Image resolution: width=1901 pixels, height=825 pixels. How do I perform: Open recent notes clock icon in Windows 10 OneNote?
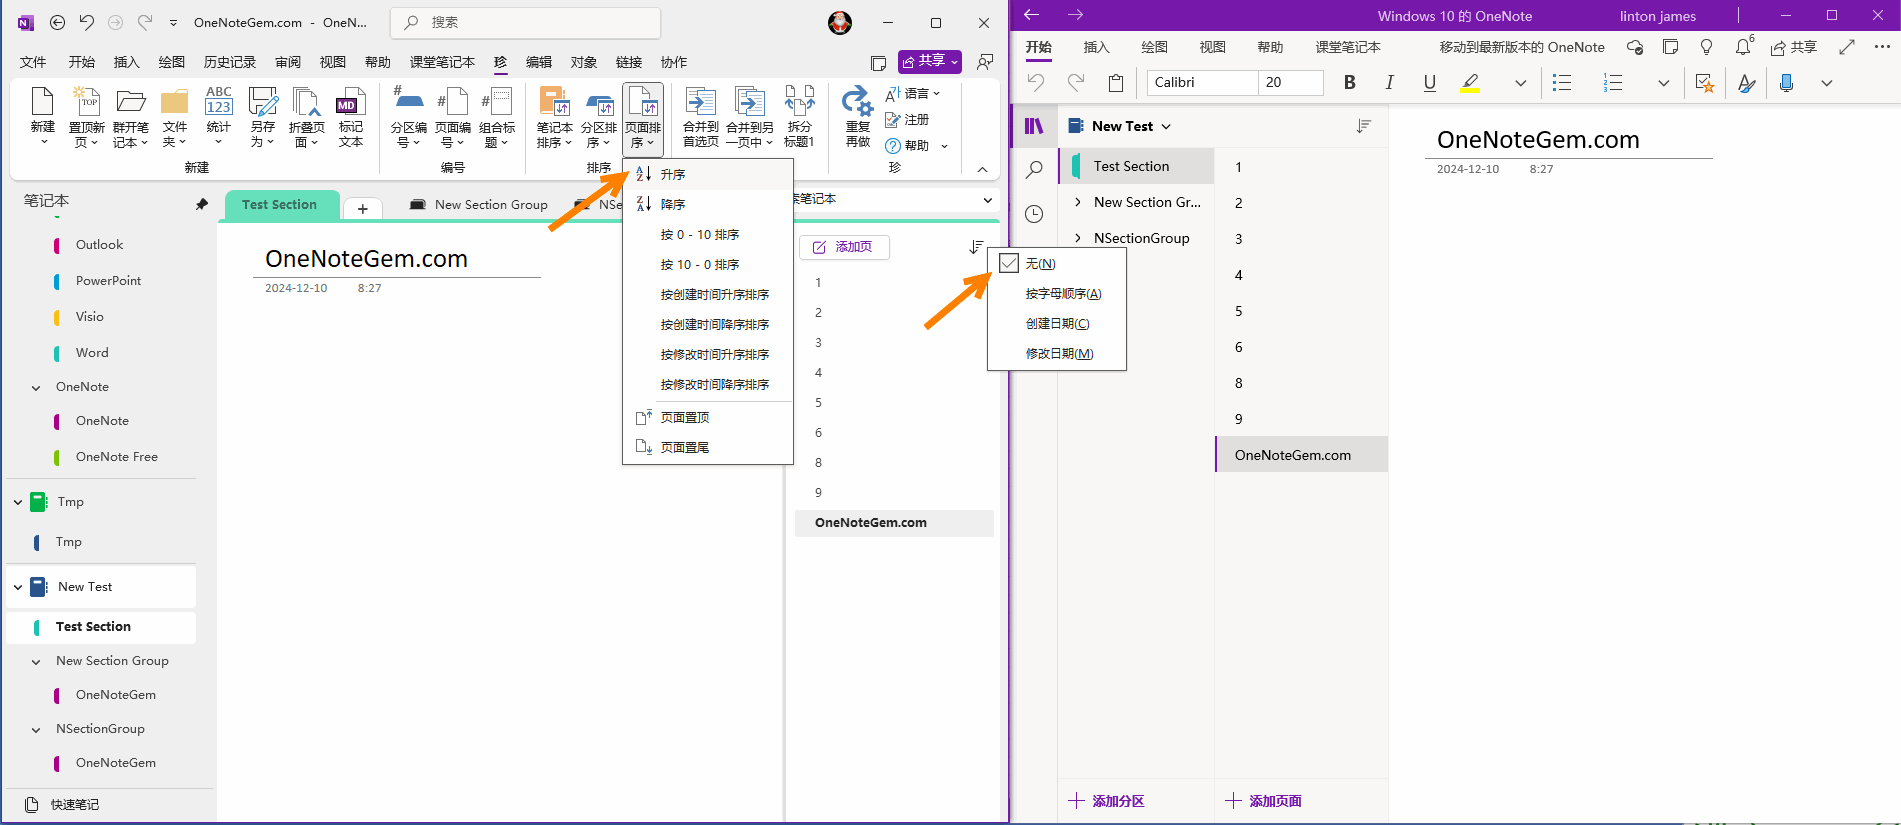pos(1034,214)
